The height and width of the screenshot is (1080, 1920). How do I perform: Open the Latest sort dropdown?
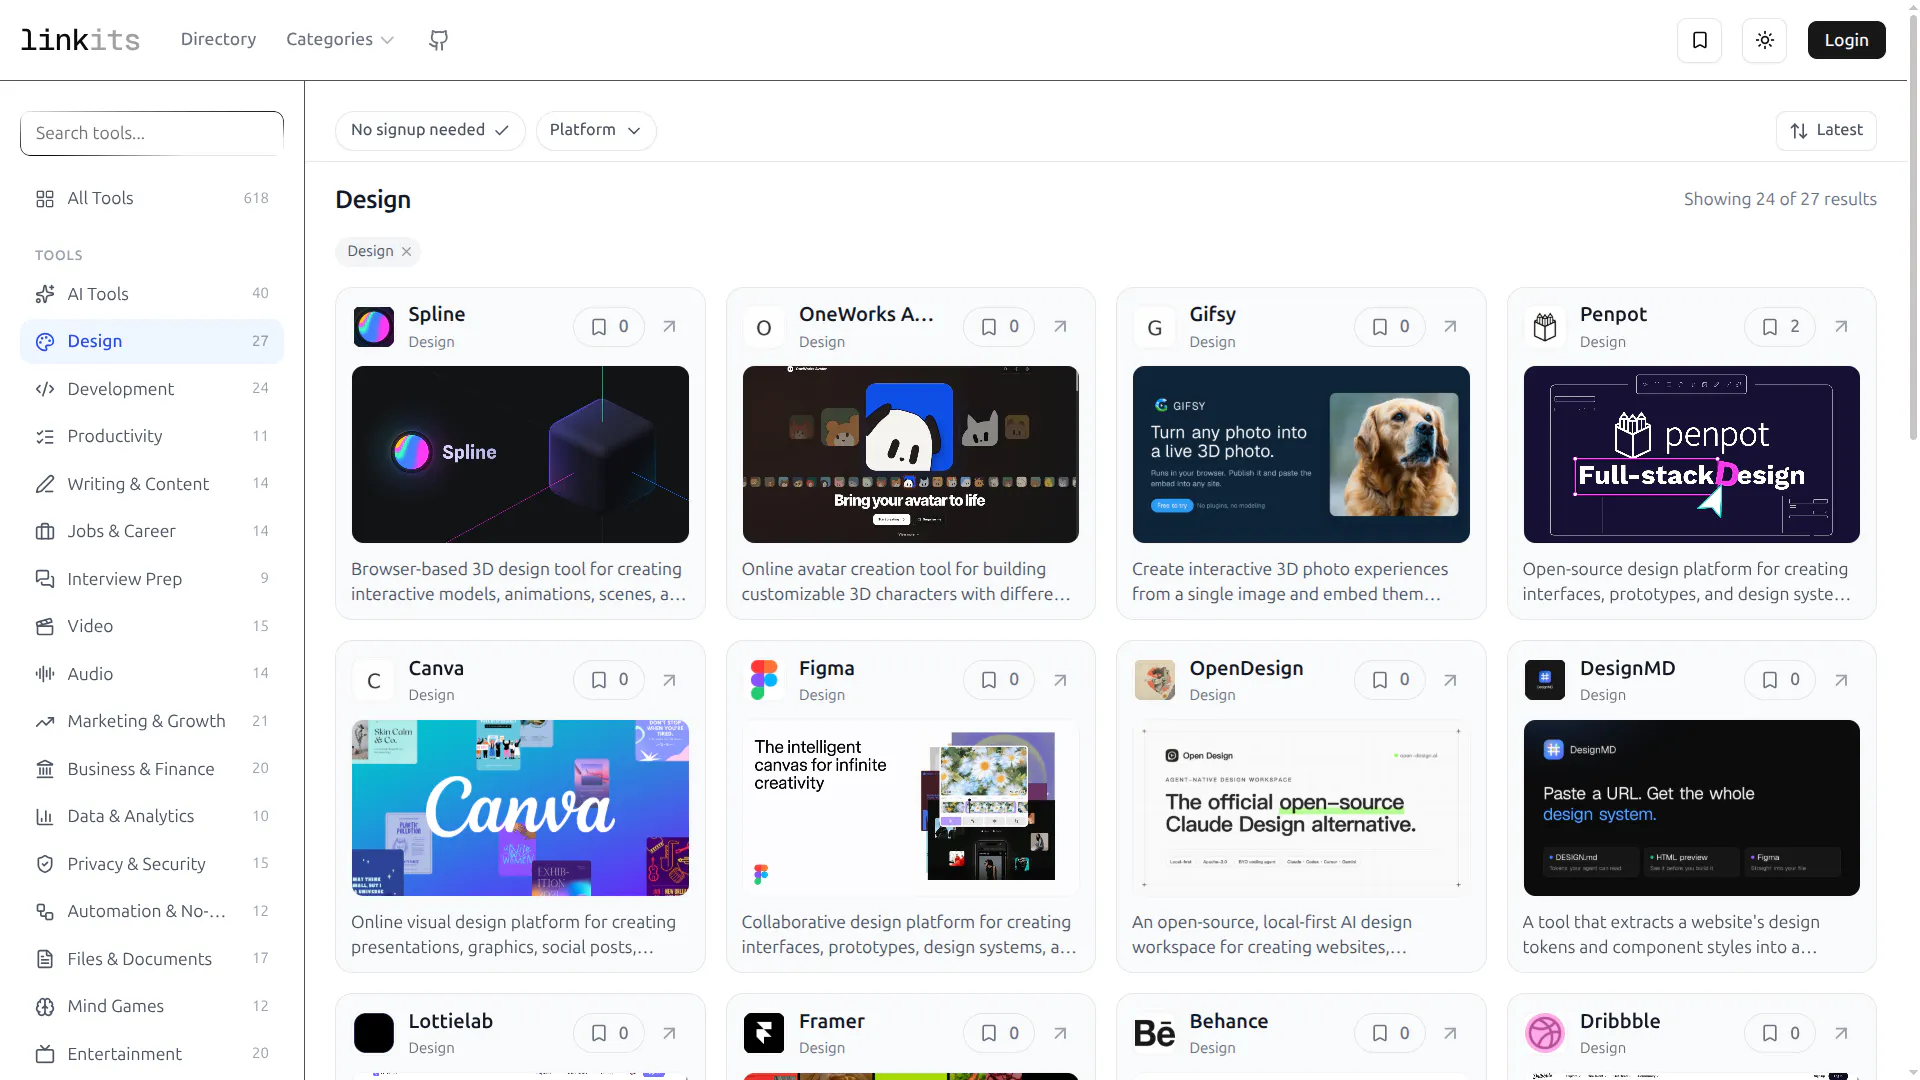(1826, 130)
